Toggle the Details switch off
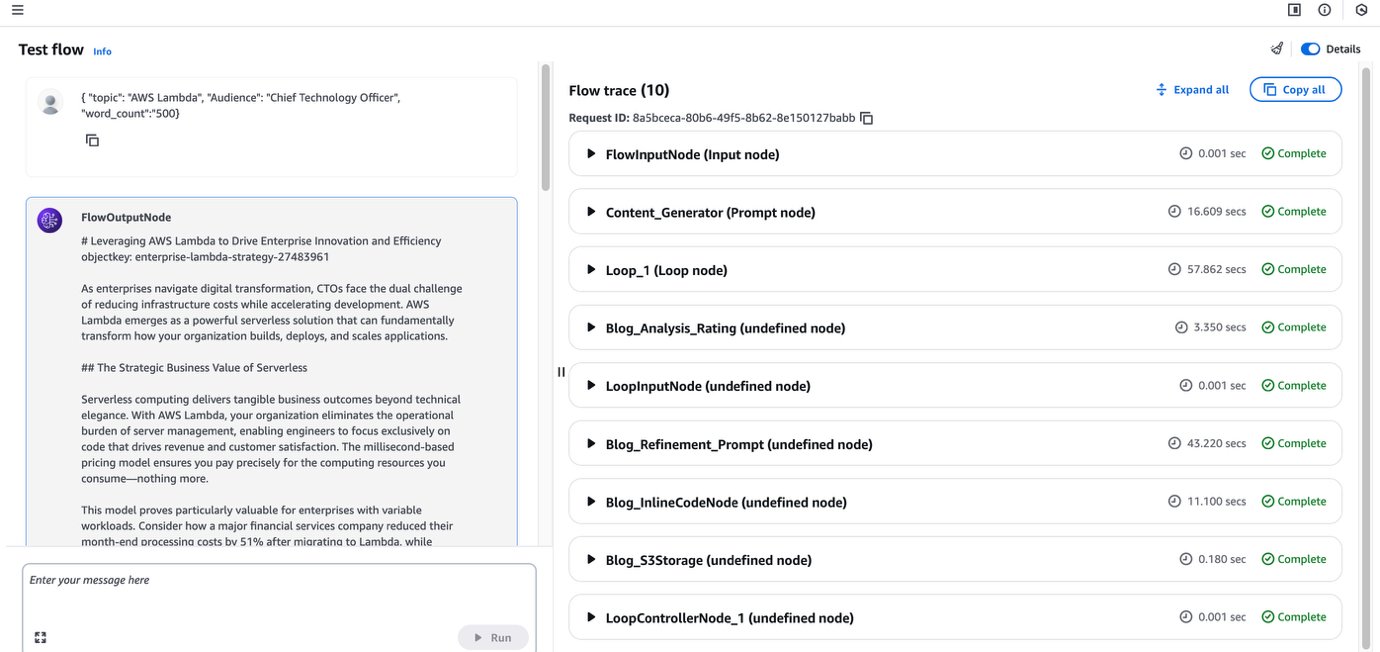This screenshot has height=652, width=1380. tap(1310, 49)
